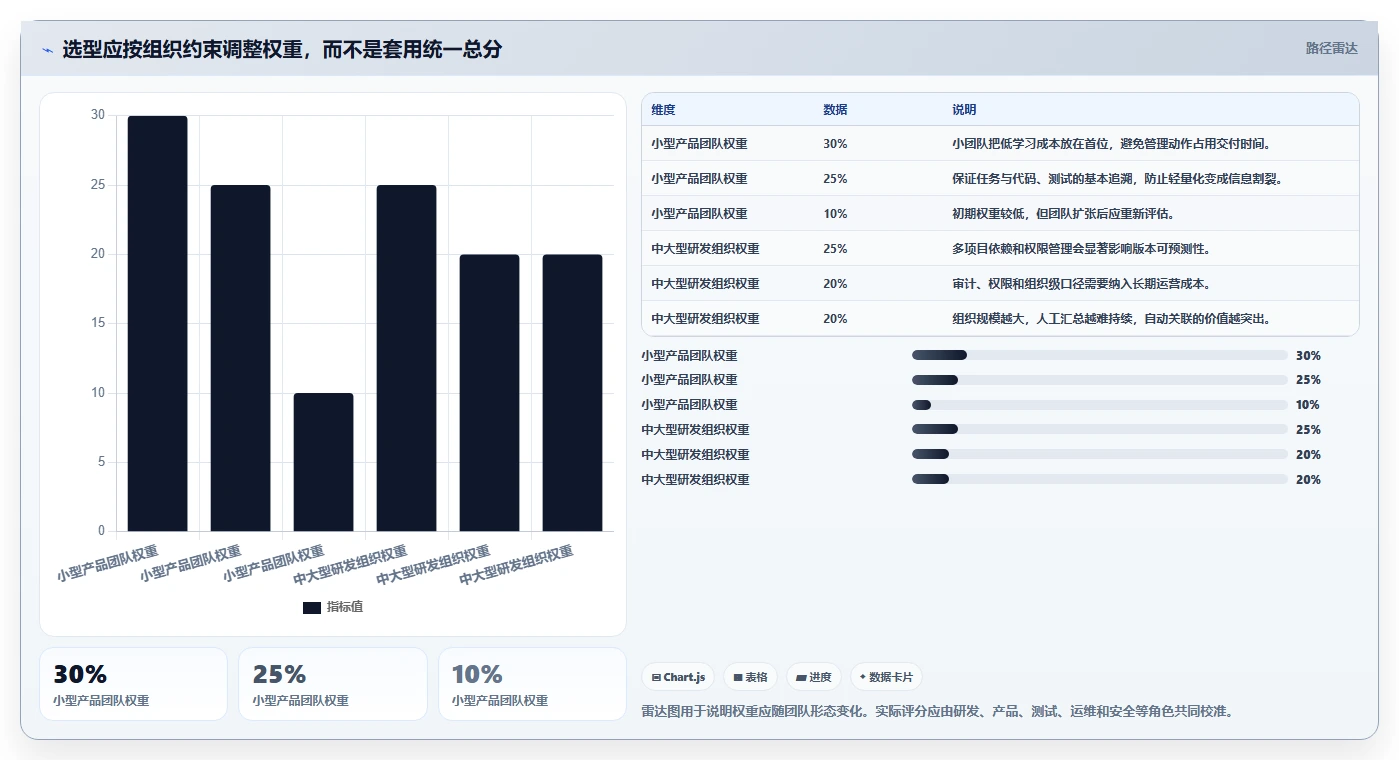Click the 路径雷达 label in the header

(x=1331, y=48)
